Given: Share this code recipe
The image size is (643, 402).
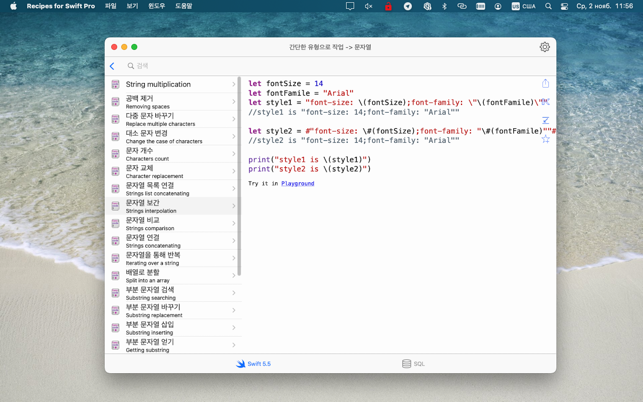Looking at the screenshot, I should click(x=545, y=83).
